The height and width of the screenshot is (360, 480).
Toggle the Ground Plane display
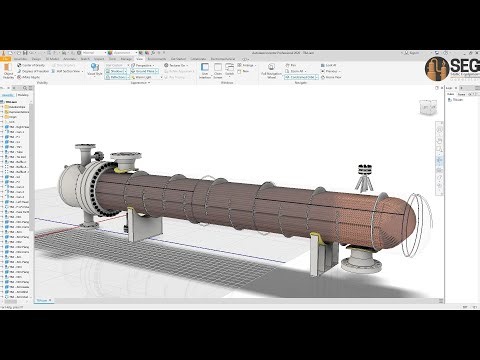click(x=143, y=71)
